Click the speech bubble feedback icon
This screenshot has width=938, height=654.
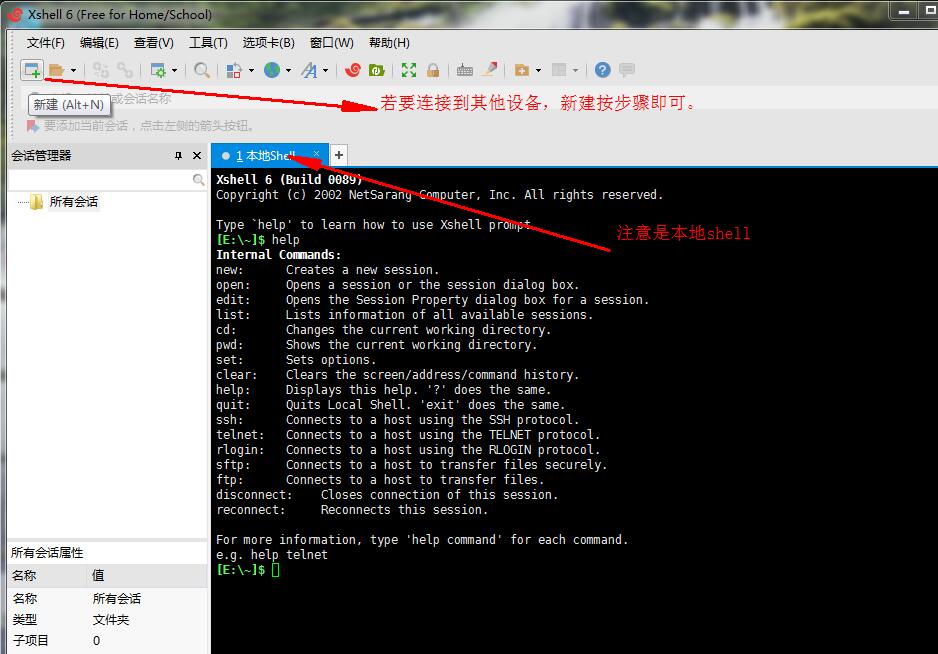click(626, 71)
